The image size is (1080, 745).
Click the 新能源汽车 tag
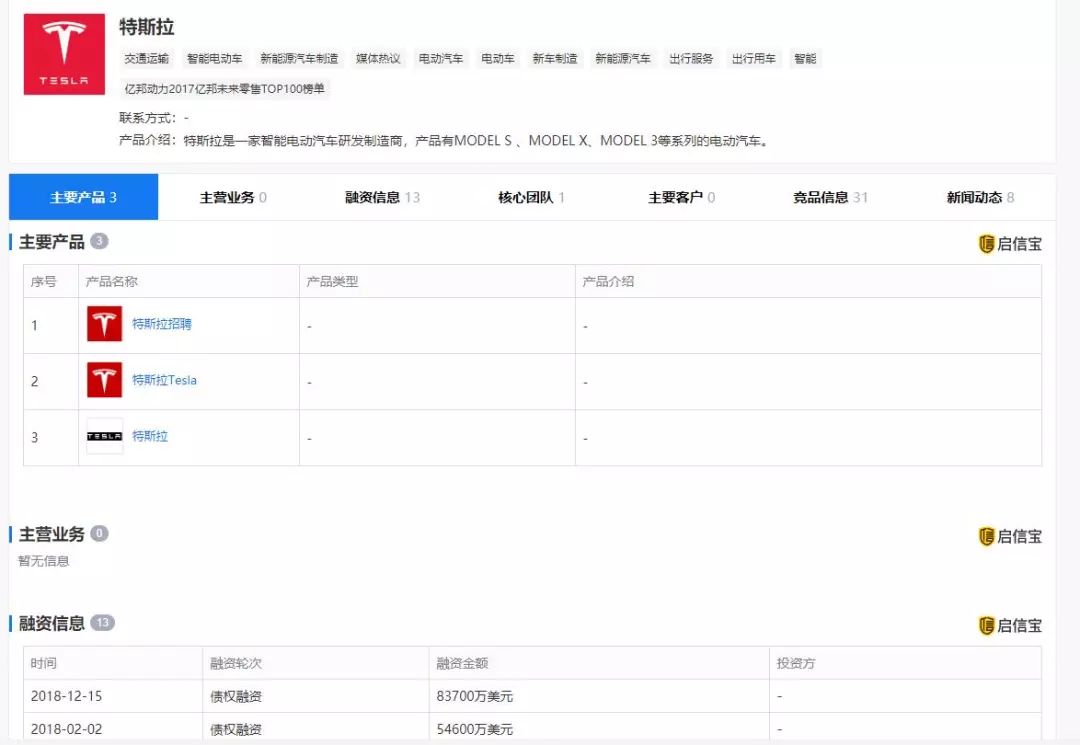(623, 59)
